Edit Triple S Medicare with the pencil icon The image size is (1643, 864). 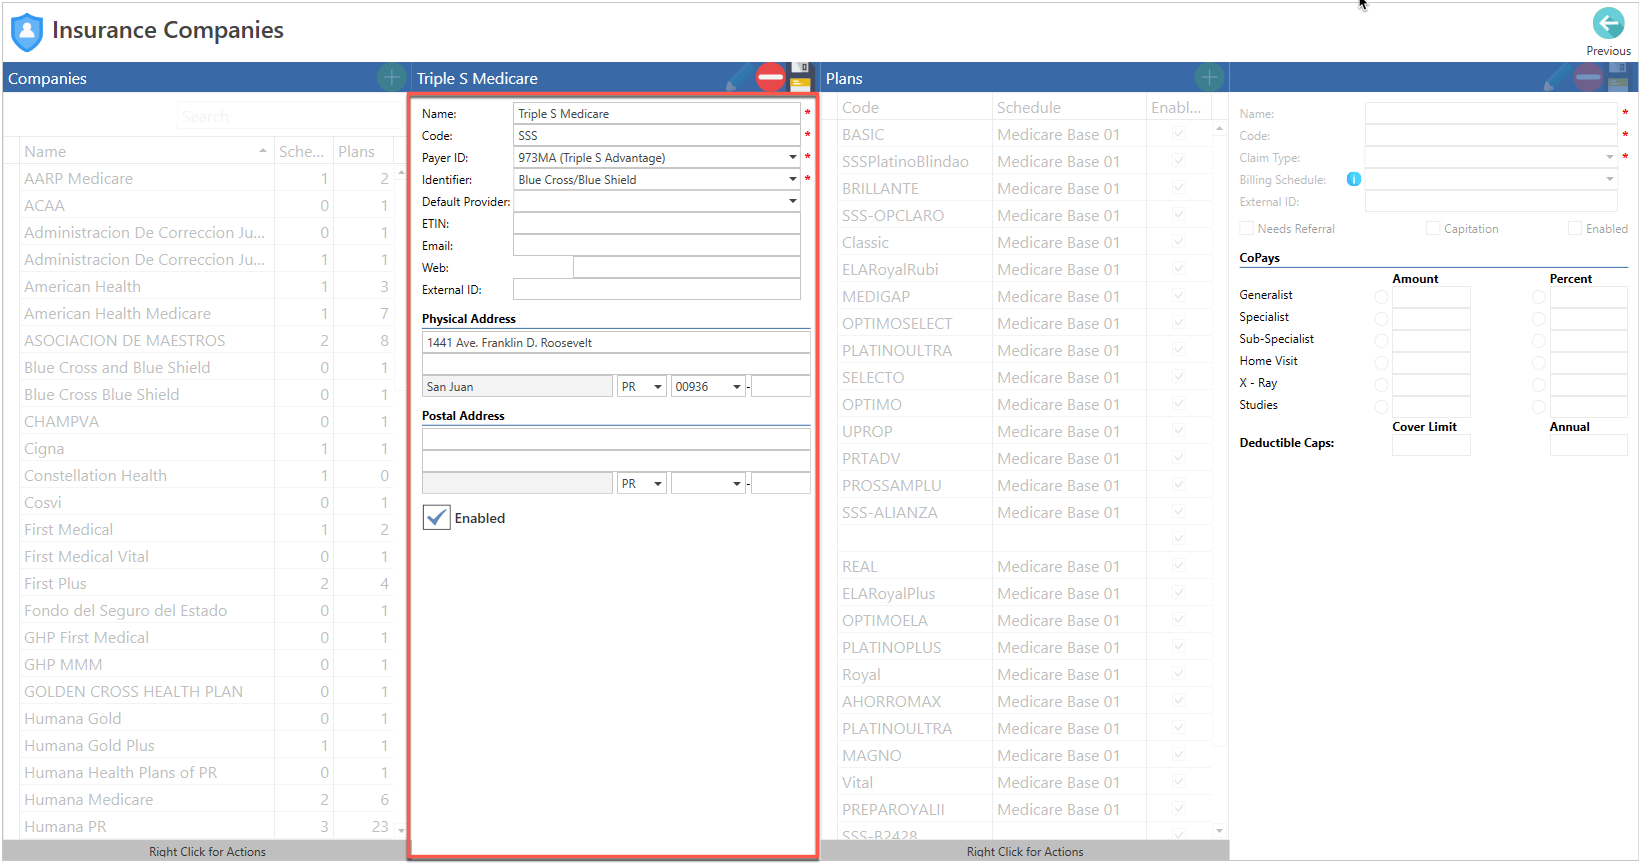(x=739, y=77)
